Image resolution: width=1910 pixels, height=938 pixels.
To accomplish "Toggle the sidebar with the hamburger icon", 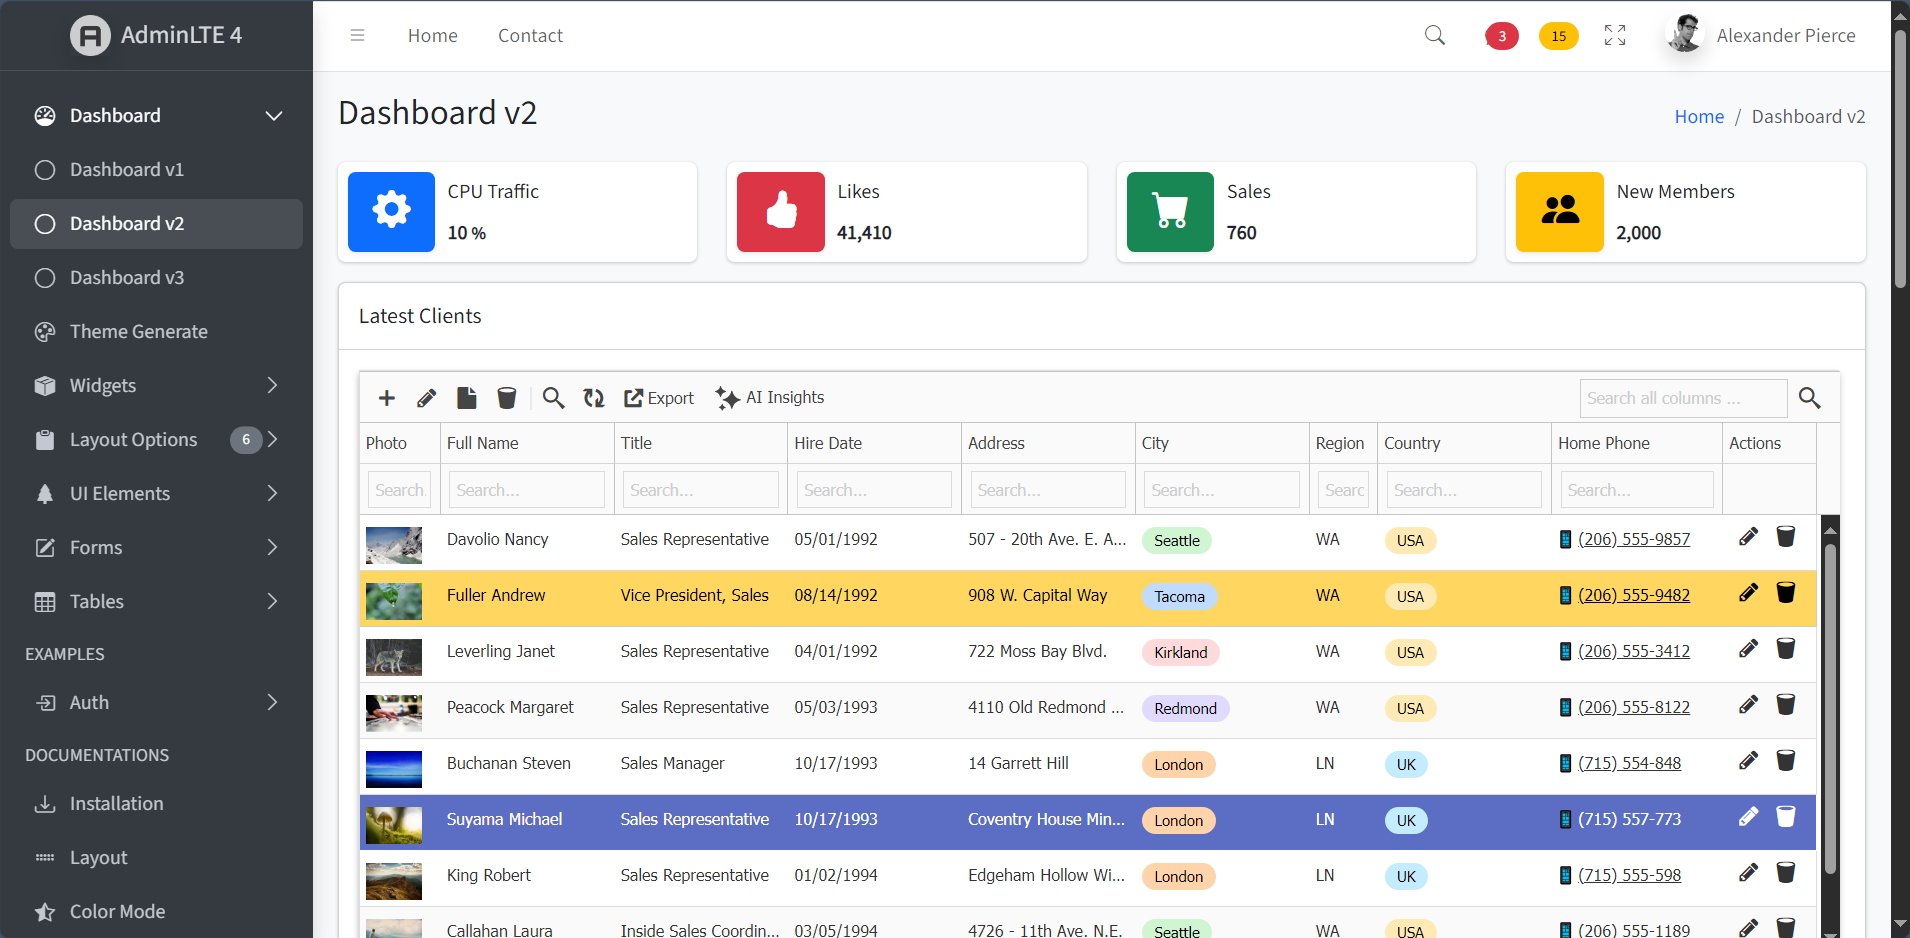I will pyautogui.click(x=357, y=36).
